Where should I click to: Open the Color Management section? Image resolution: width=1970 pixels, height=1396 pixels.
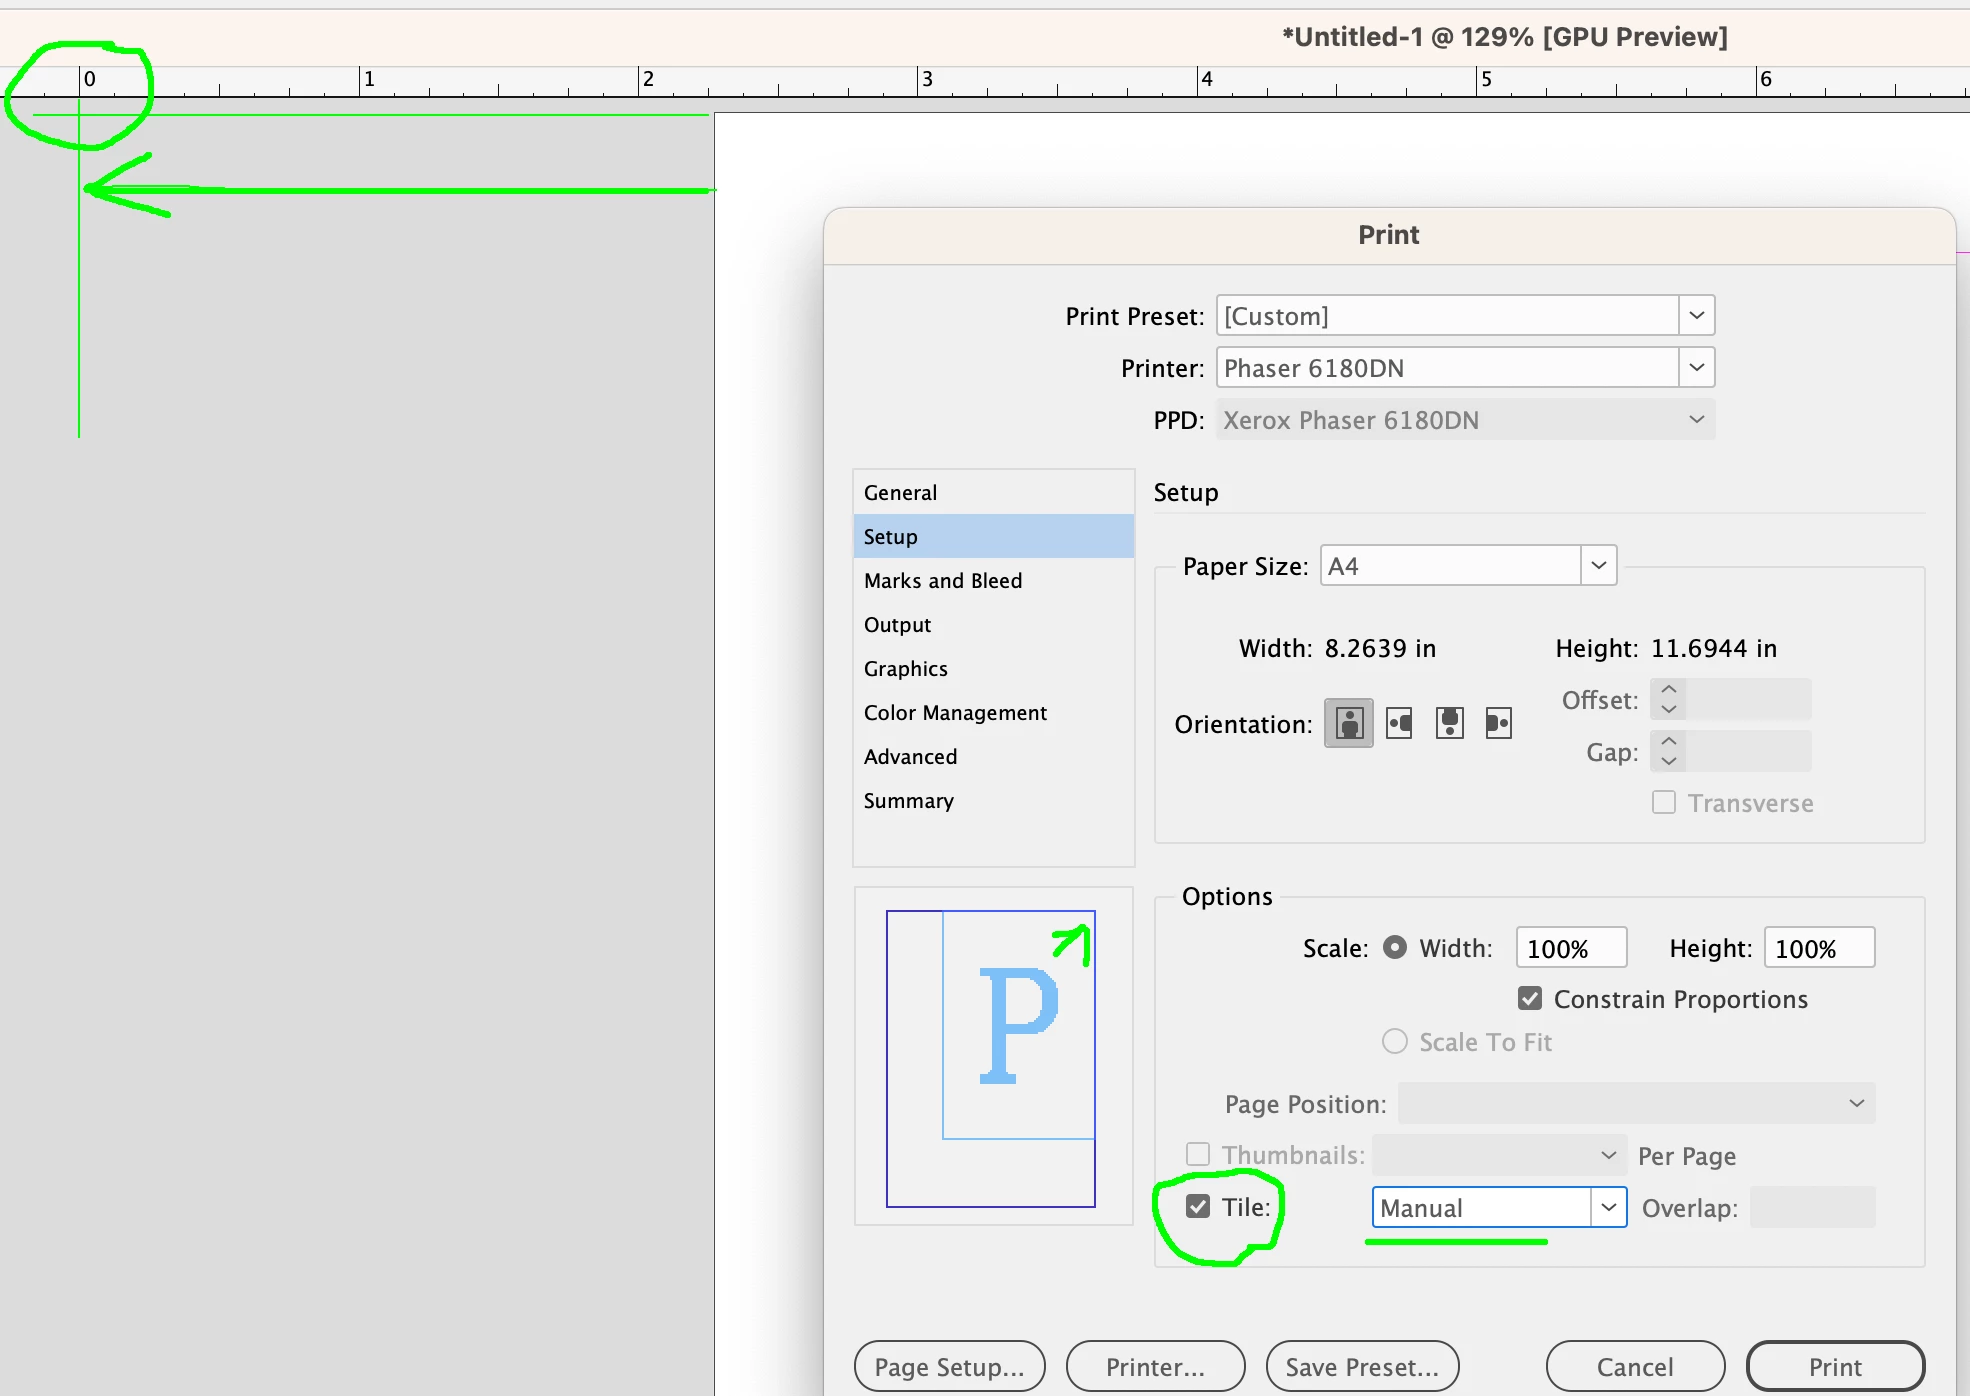(955, 713)
